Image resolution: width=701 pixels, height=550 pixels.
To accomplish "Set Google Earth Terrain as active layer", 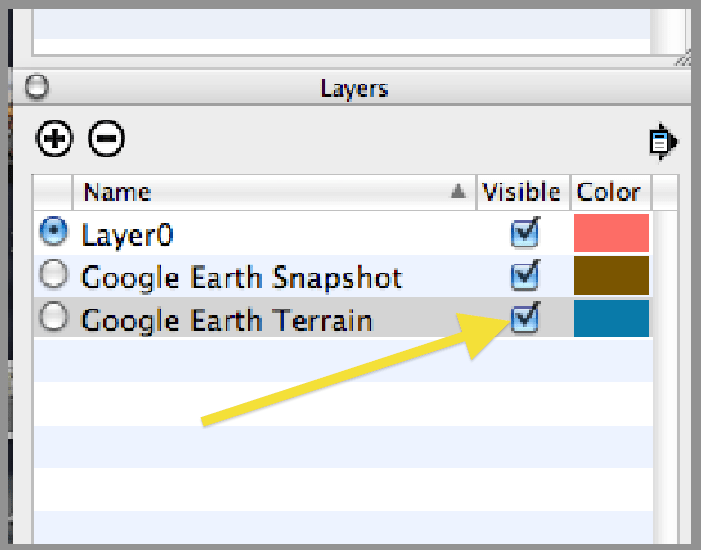I will click(x=53, y=318).
